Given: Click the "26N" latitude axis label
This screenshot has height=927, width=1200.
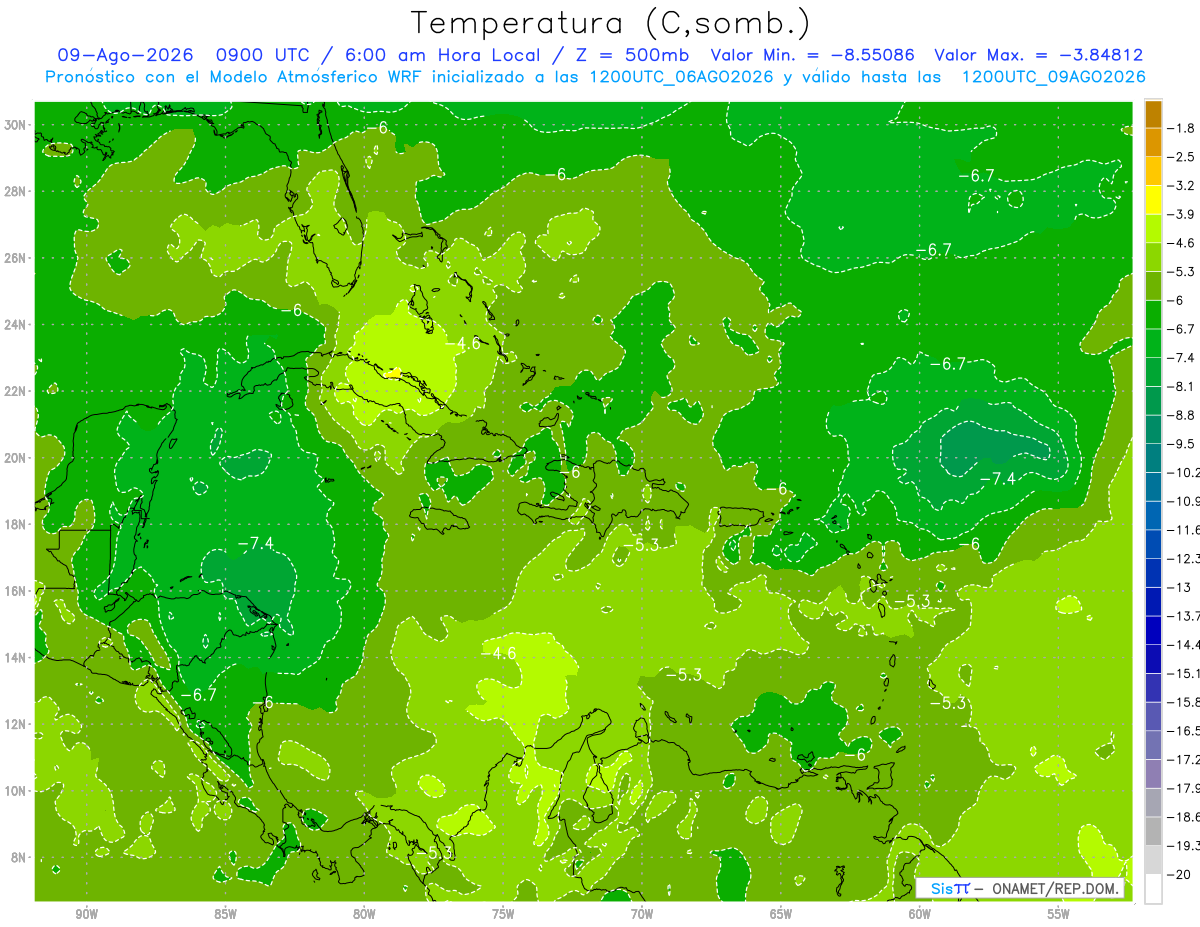Looking at the screenshot, I should tap(16, 258).
